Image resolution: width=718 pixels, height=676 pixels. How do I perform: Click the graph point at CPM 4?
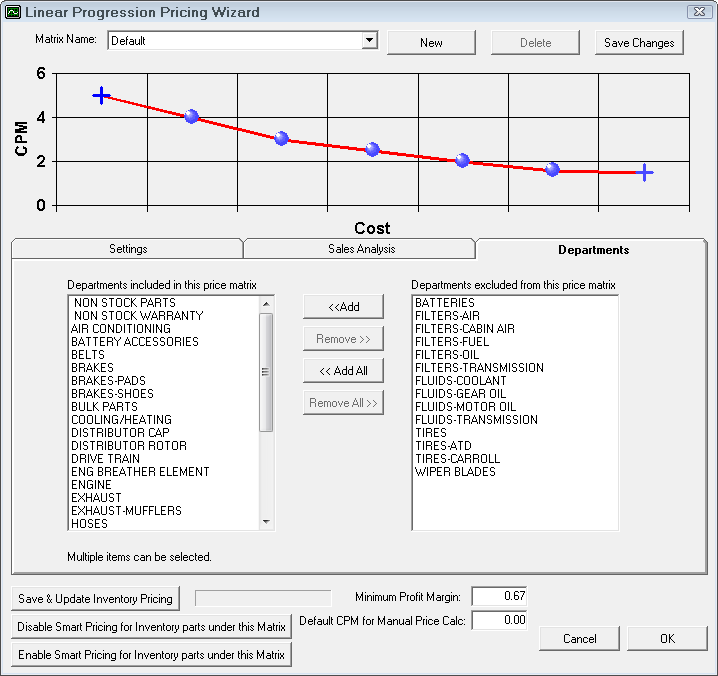click(191, 117)
